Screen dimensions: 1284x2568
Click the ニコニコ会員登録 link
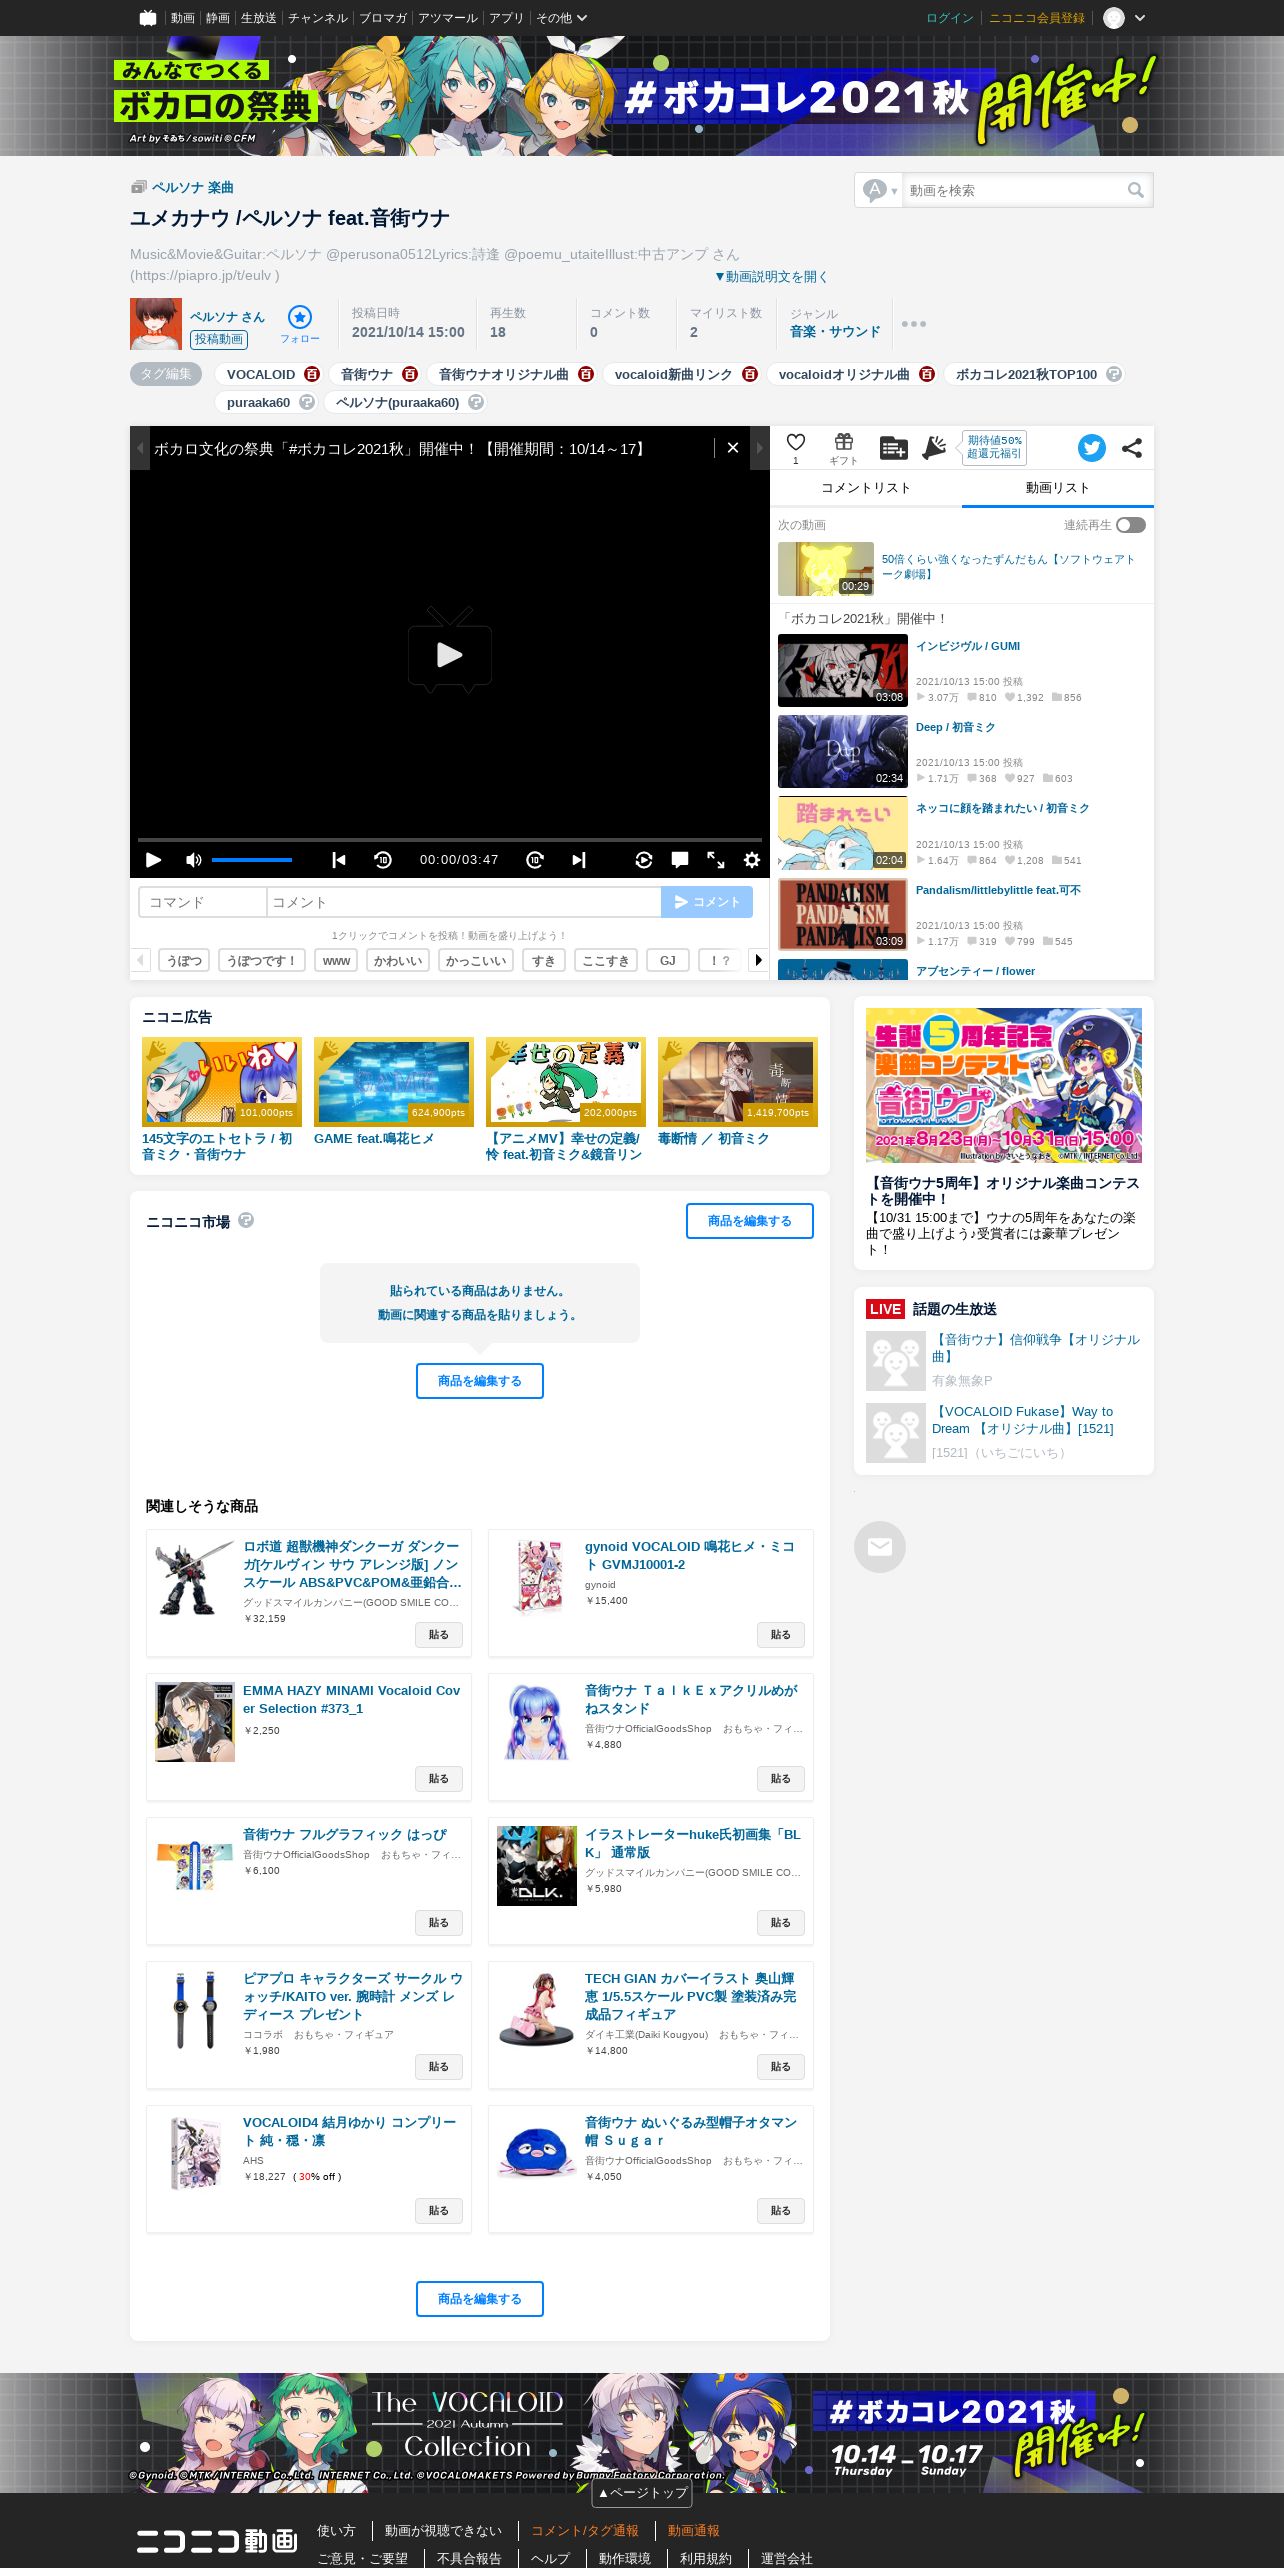[x=1037, y=18]
